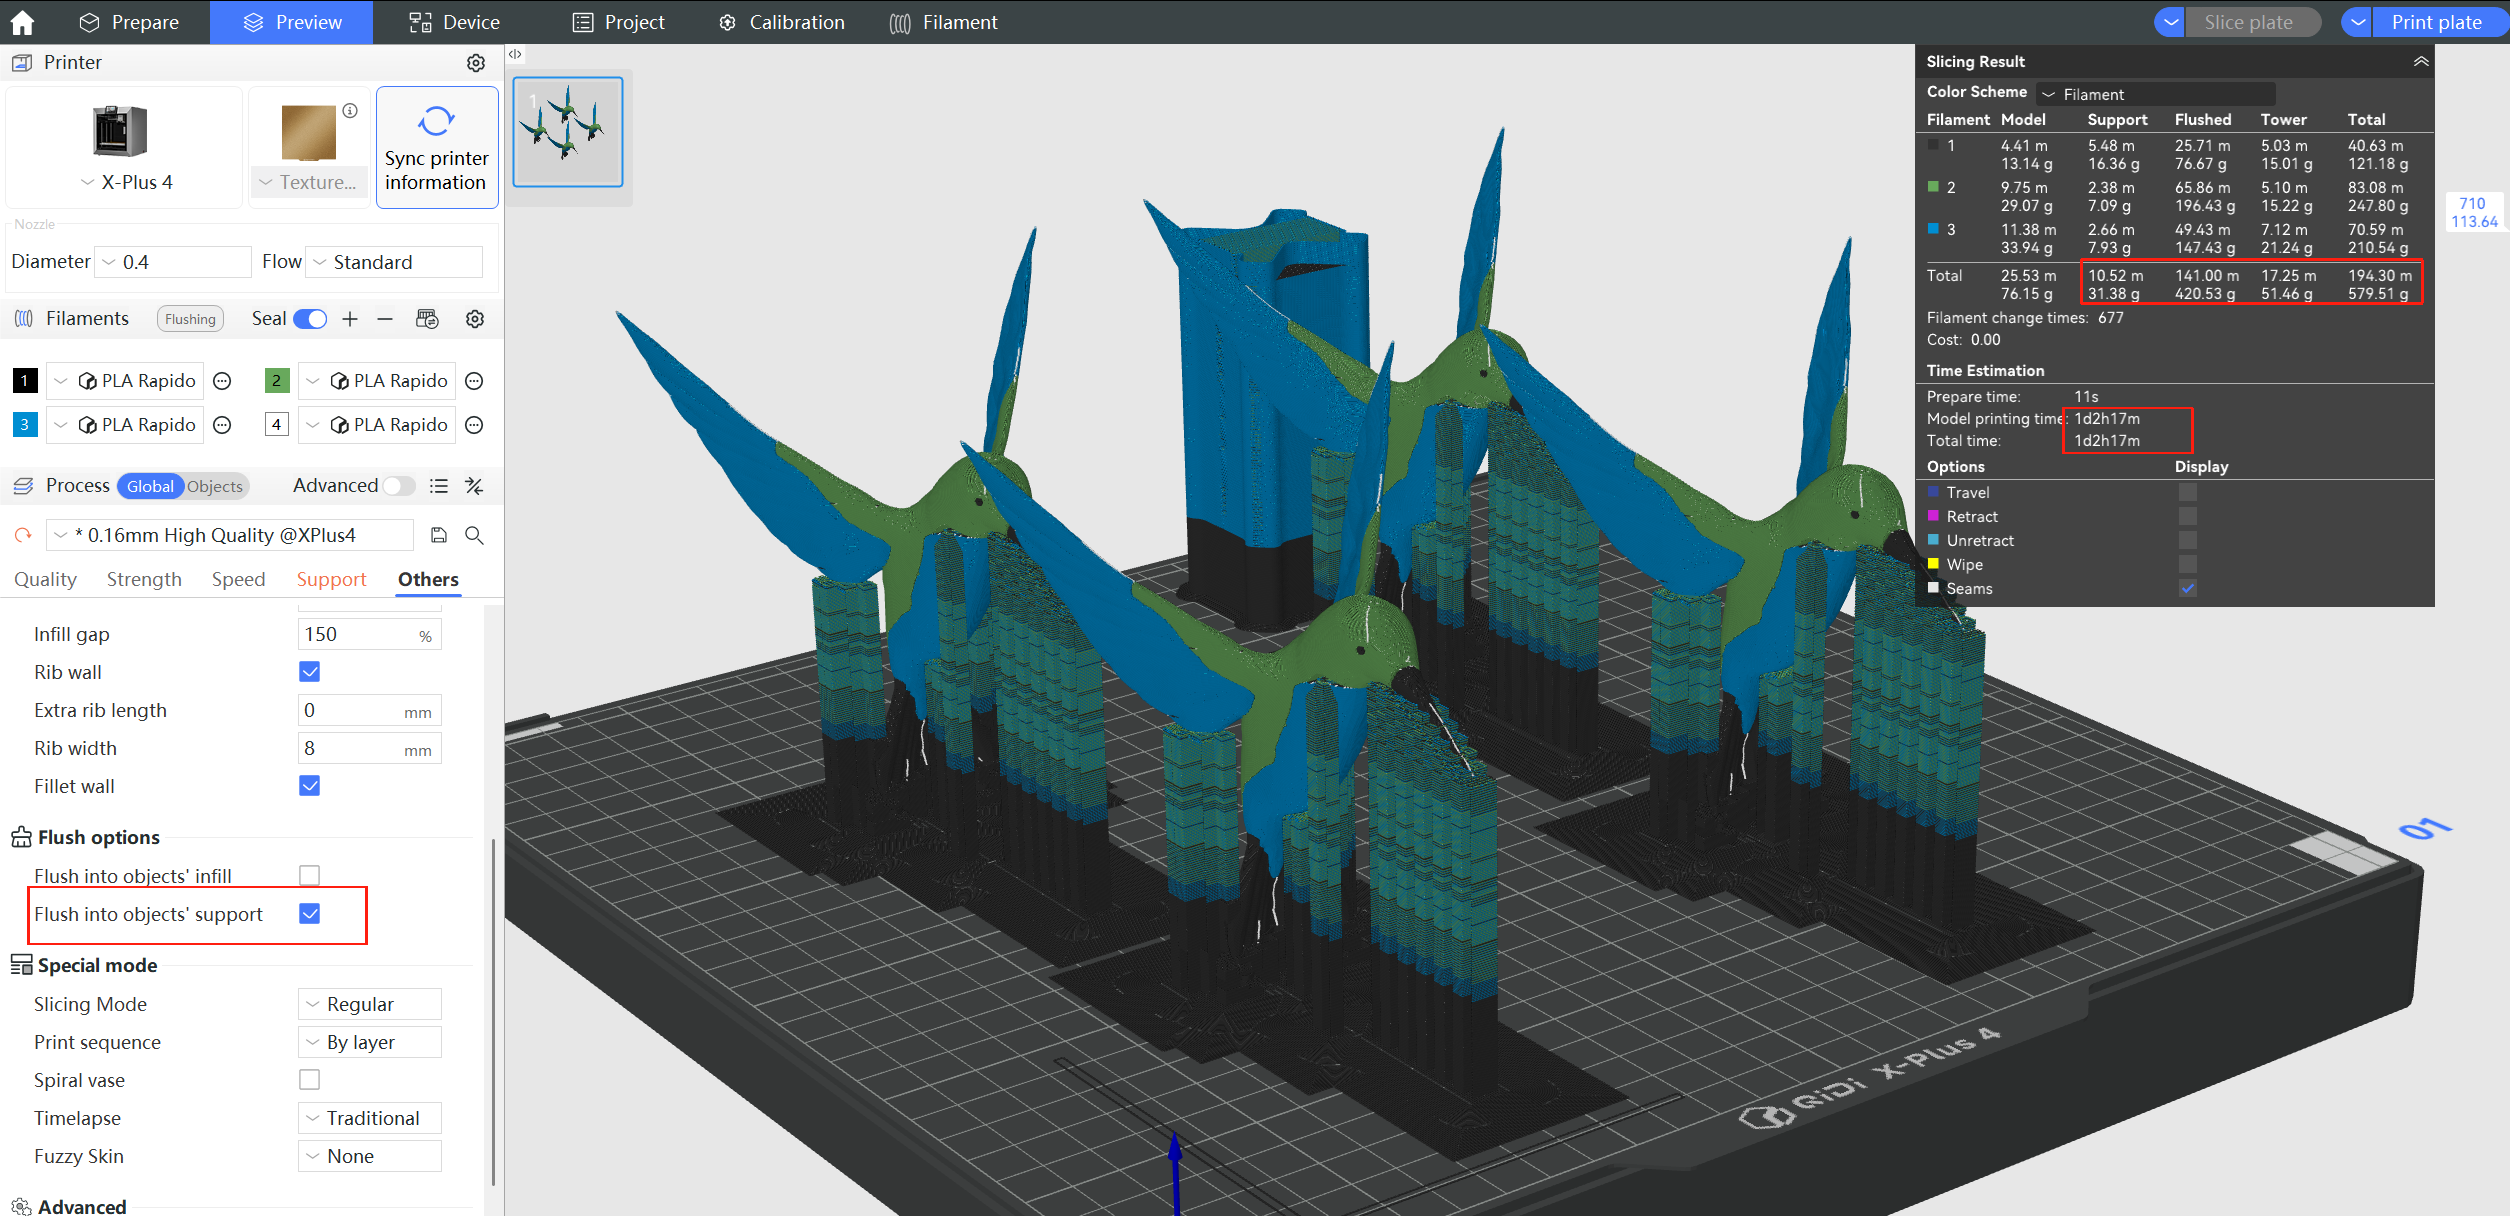2510x1216 pixels.
Task: Show bed plate info icon
Action: pyautogui.click(x=350, y=111)
